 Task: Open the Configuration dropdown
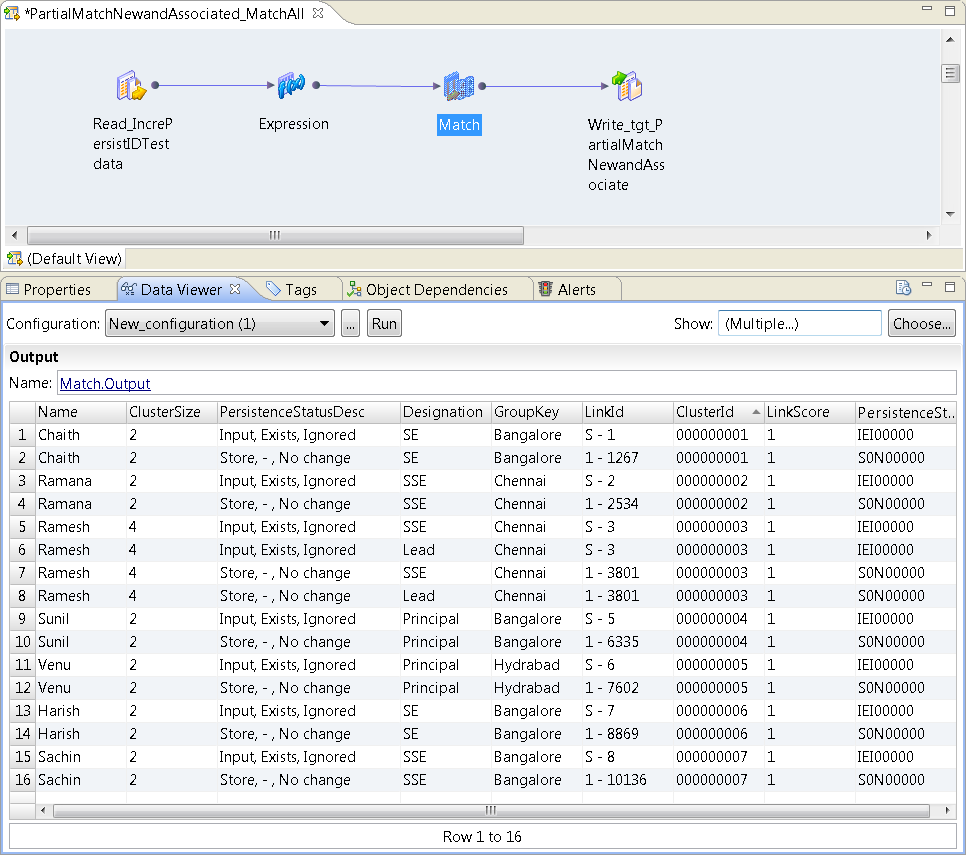pyautogui.click(x=220, y=324)
